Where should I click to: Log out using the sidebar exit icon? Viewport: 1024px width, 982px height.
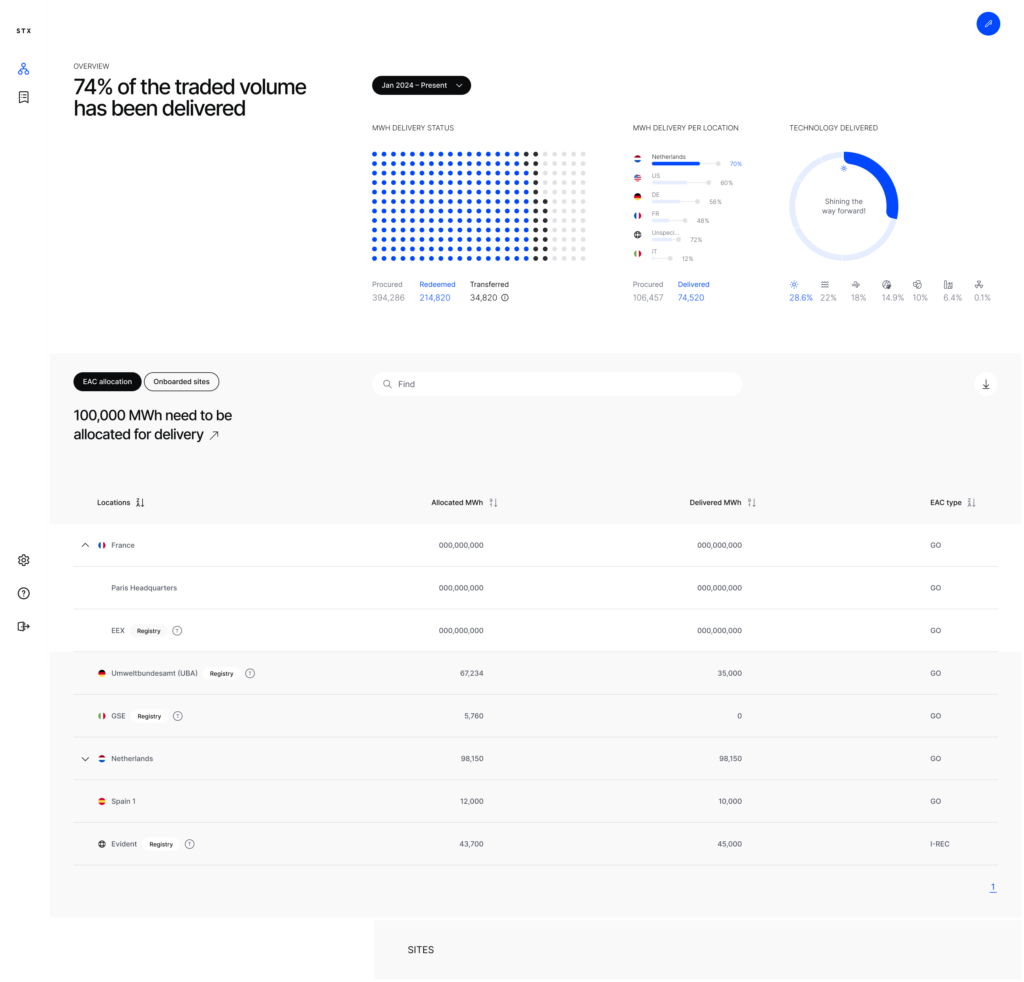tap(24, 626)
